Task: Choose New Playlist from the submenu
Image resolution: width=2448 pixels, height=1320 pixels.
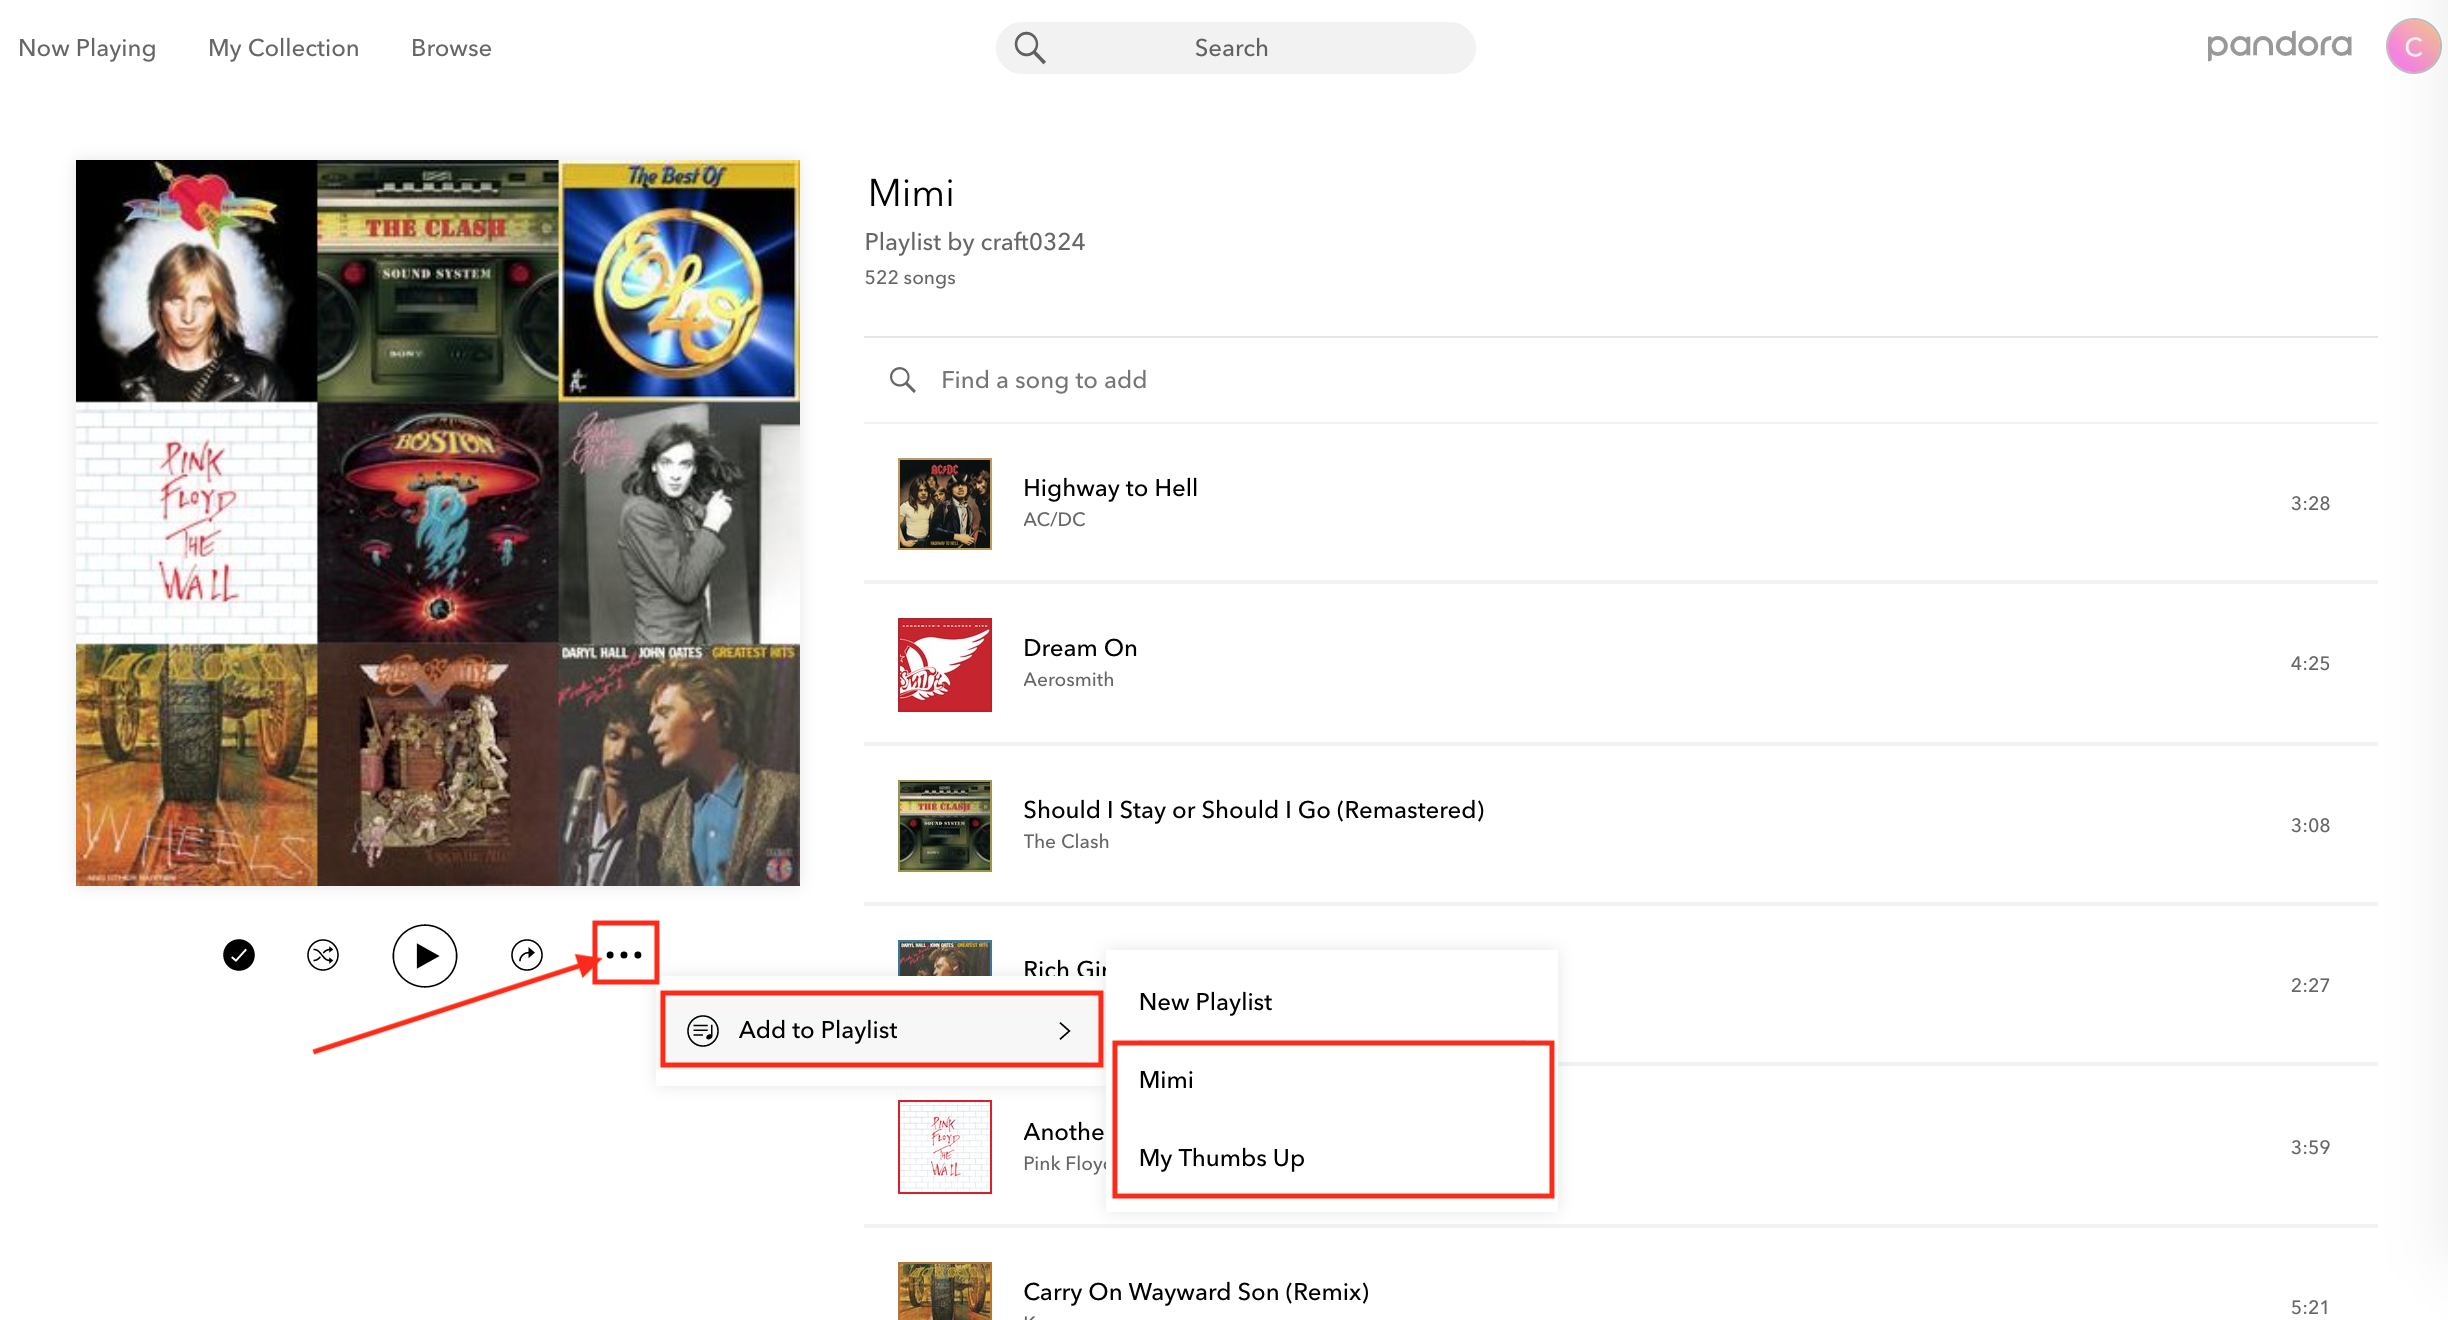Action: point(1205,1001)
